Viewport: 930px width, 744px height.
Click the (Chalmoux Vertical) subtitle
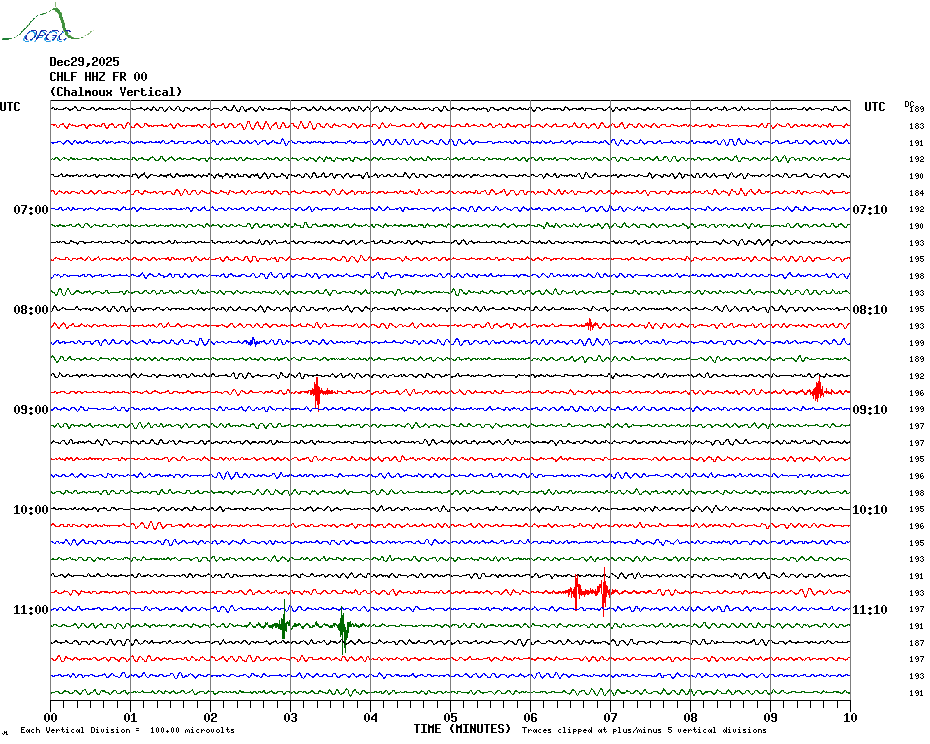click(116, 92)
